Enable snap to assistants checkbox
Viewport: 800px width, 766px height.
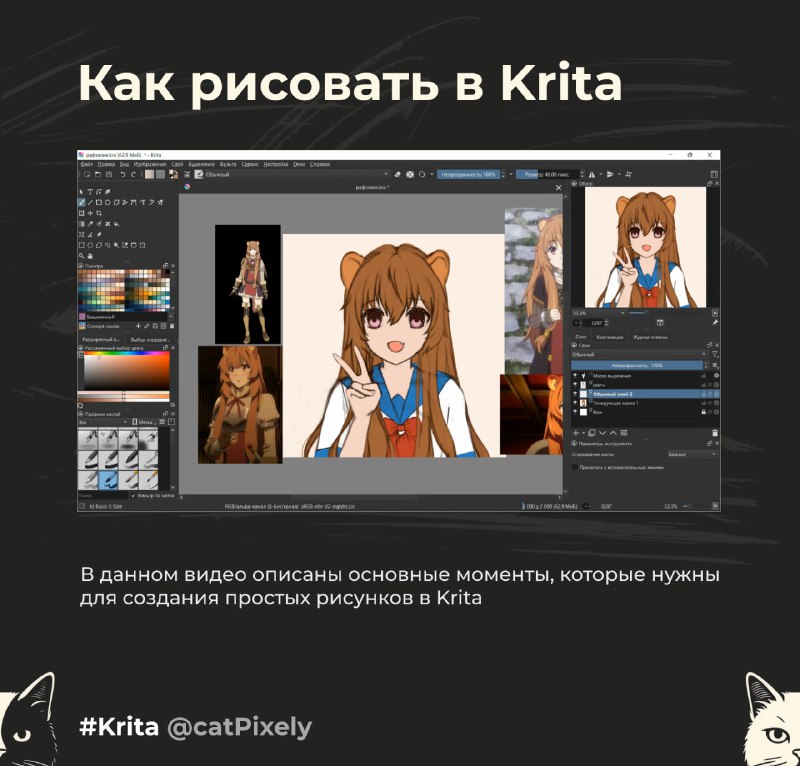pos(575,467)
